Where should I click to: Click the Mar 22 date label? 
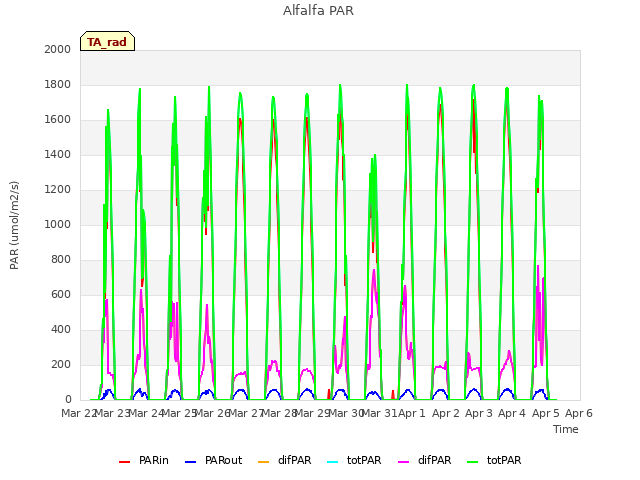pos(78,413)
